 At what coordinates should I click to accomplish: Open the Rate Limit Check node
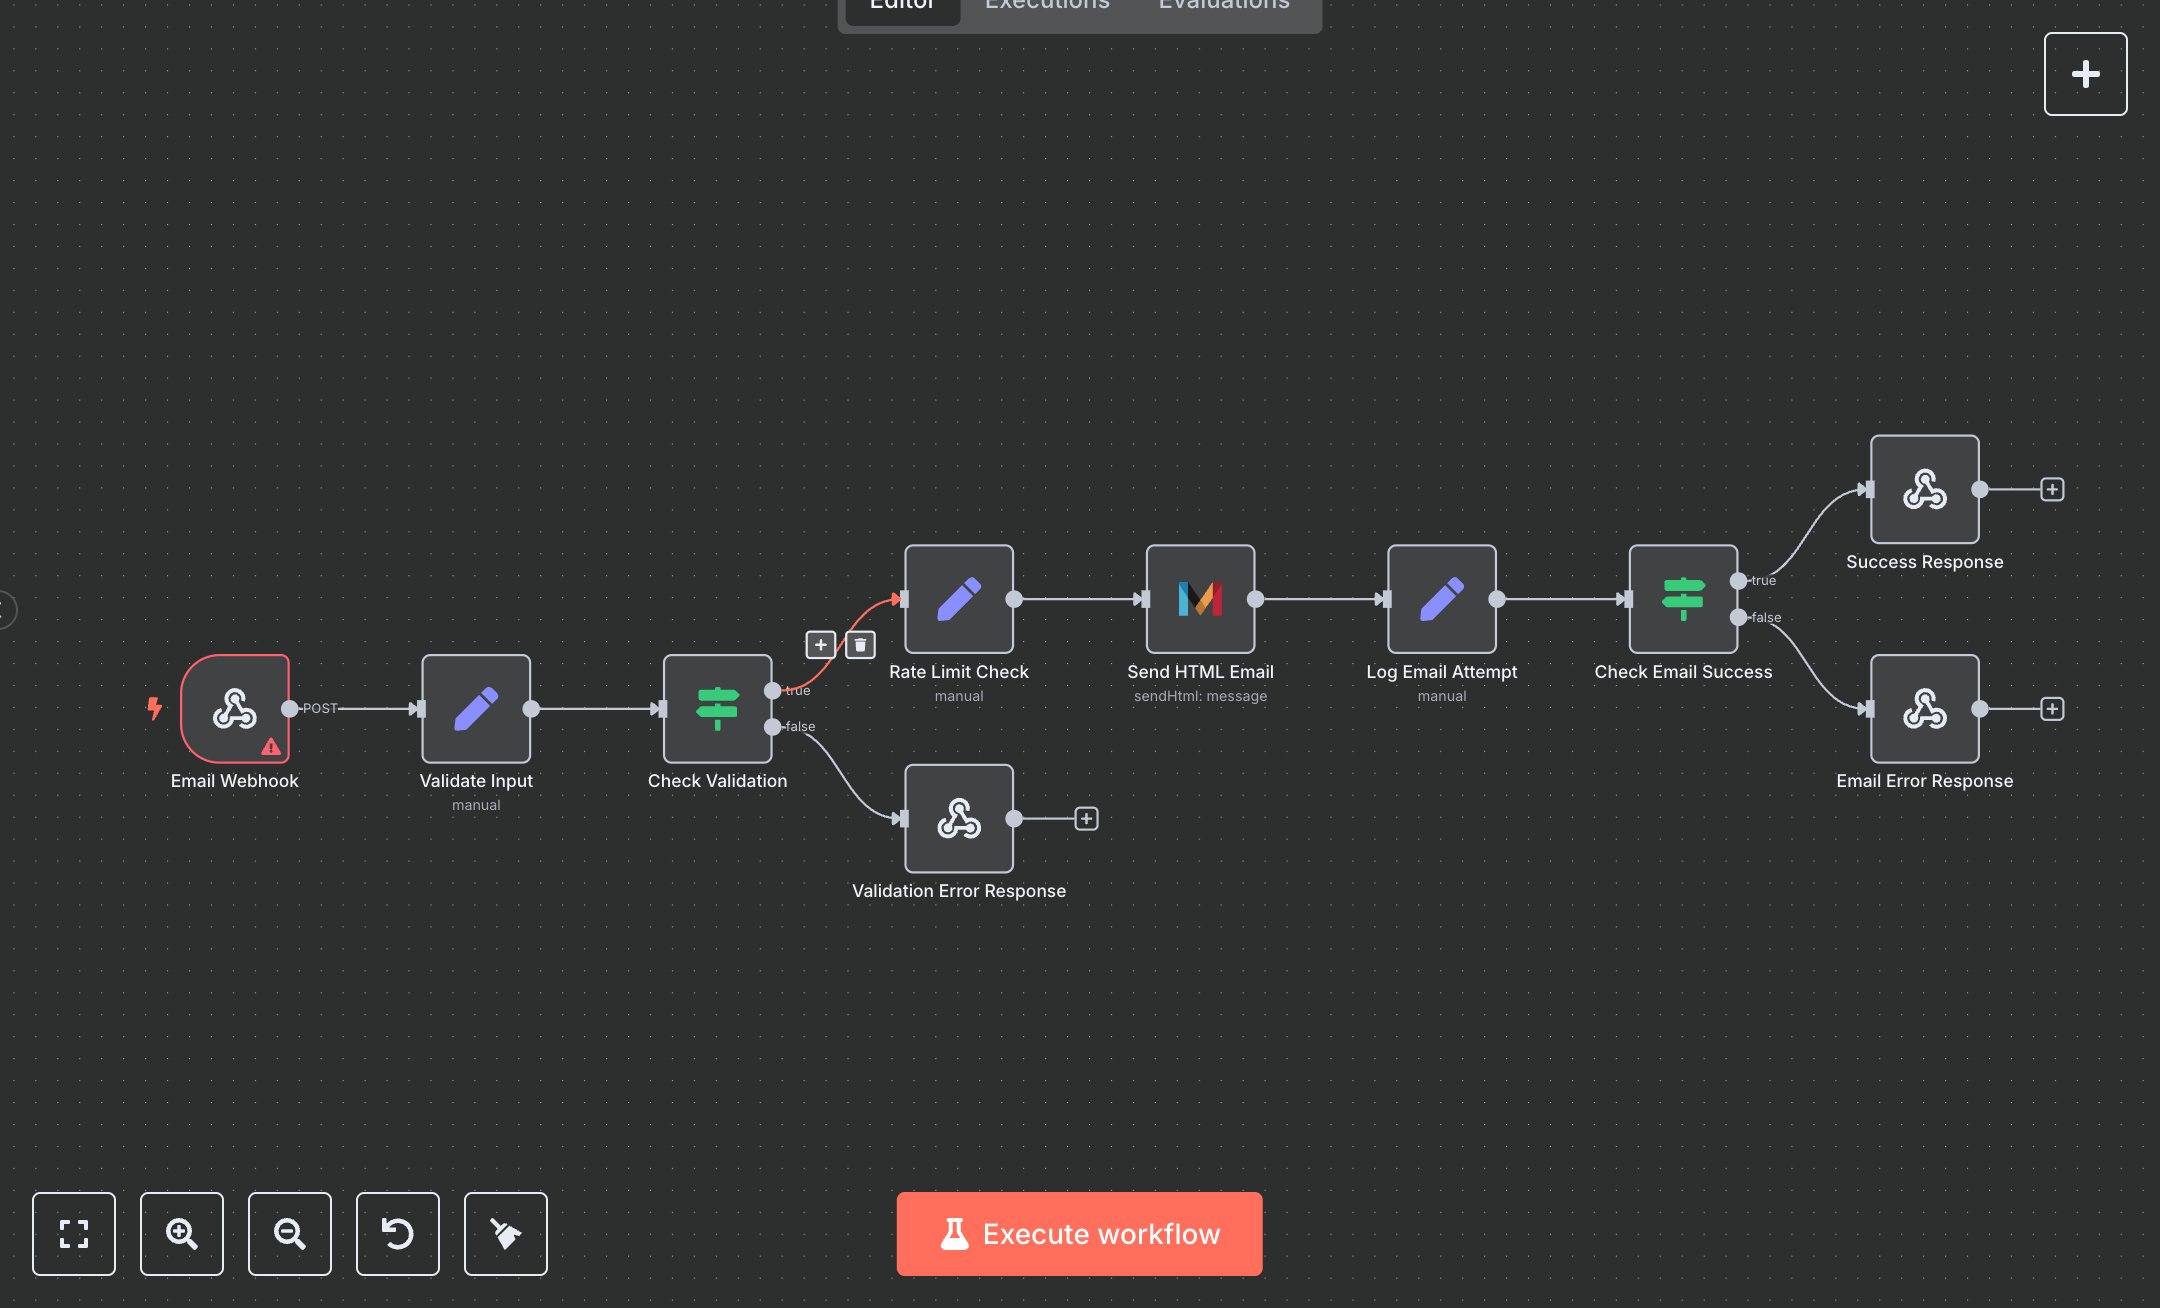pos(958,600)
